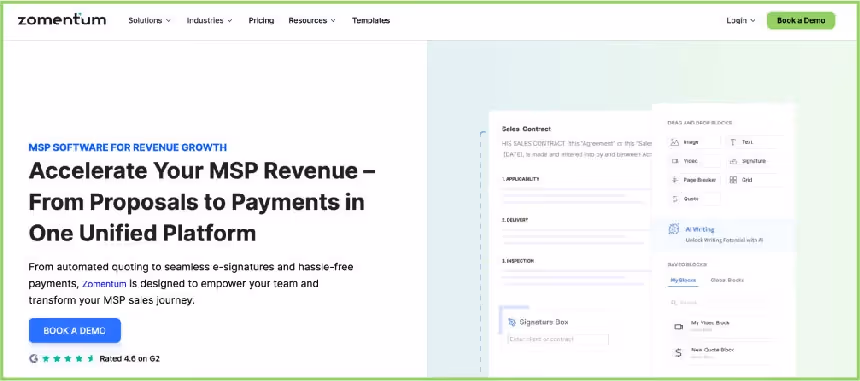Open the Login dropdown
Screen dimensions: 860x381
pyautogui.click(x=741, y=20)
